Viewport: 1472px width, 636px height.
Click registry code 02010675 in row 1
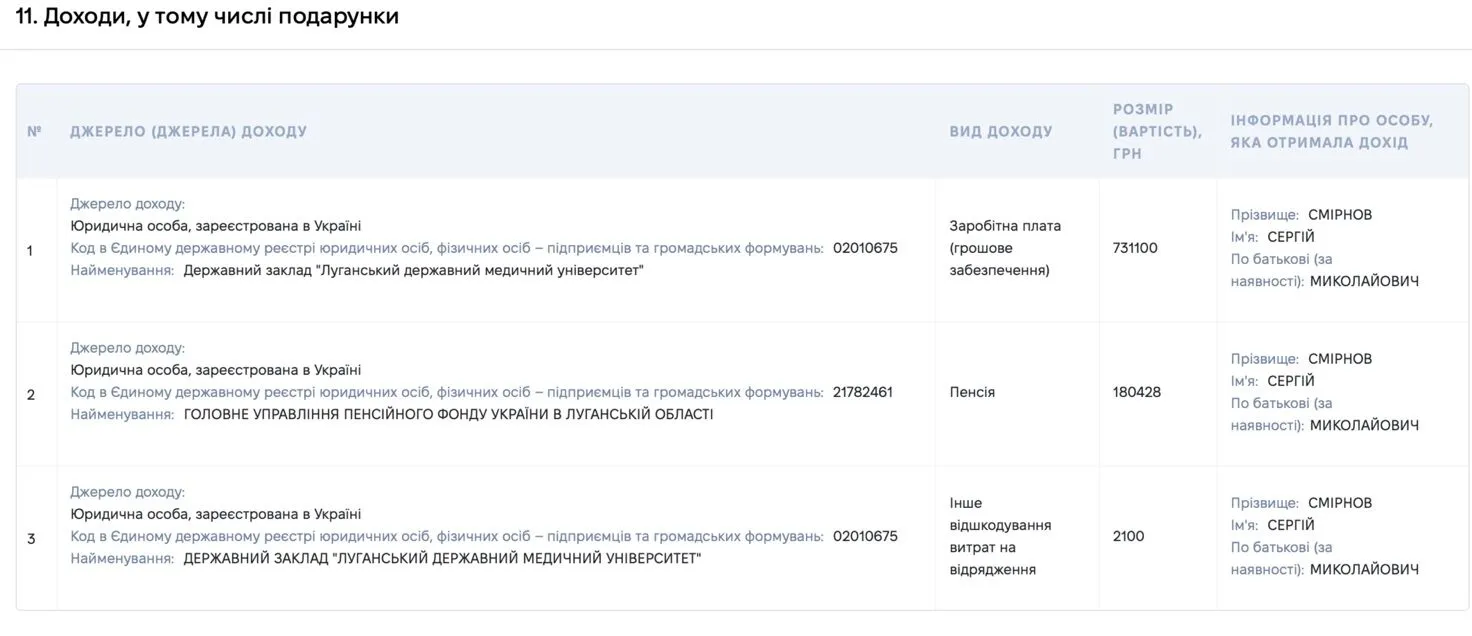tap(865, 248)
